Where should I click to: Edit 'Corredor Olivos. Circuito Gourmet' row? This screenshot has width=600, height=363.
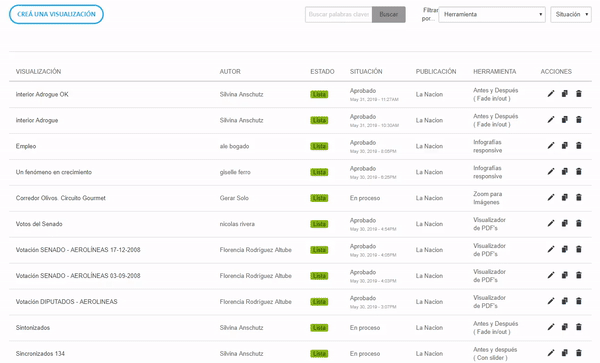(551, 198)
